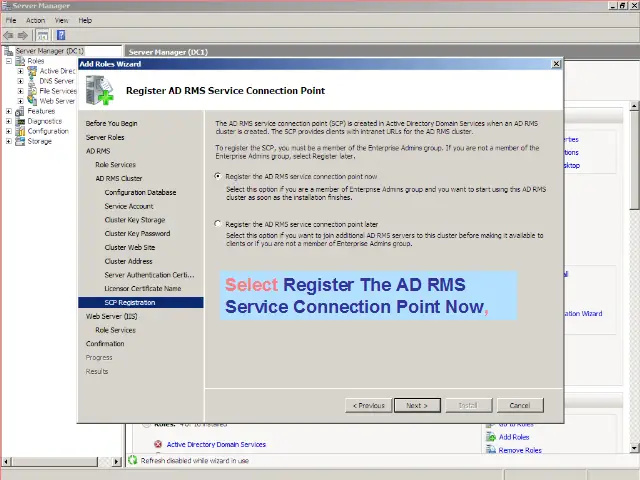The image size is (640, 480).
Task: Click the Add Roles link in Server Manager
Action: (x=514, y=437)
